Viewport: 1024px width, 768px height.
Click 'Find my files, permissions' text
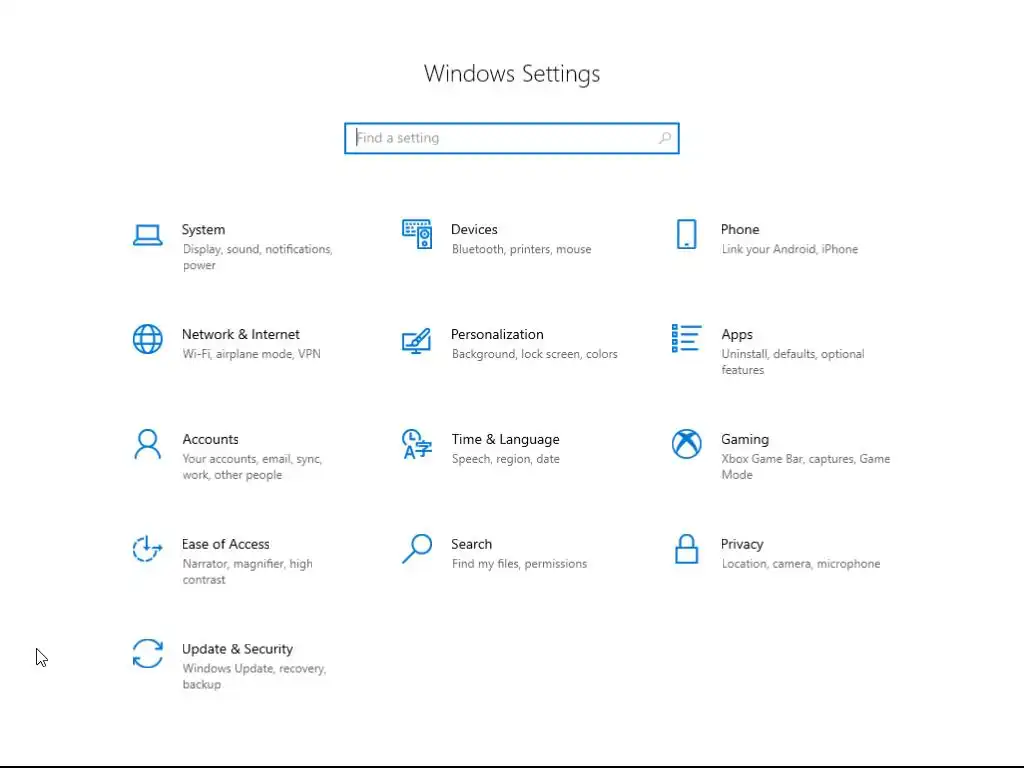(x=519, y=564)
